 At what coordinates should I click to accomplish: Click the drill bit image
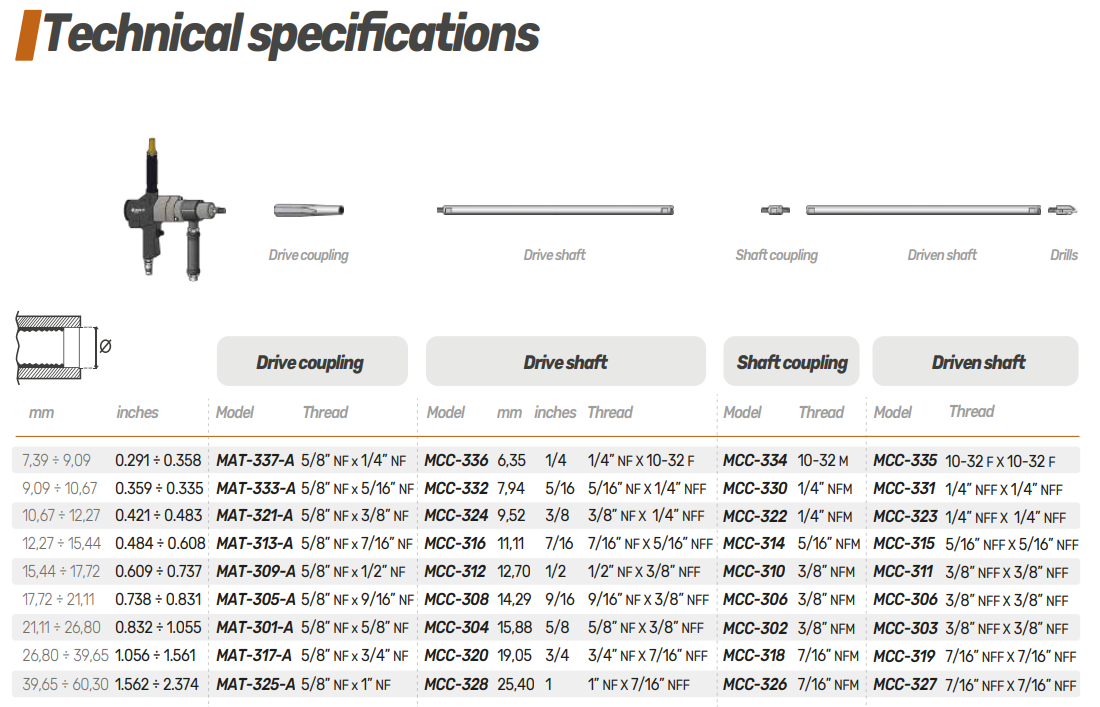tap(1062, 210)
